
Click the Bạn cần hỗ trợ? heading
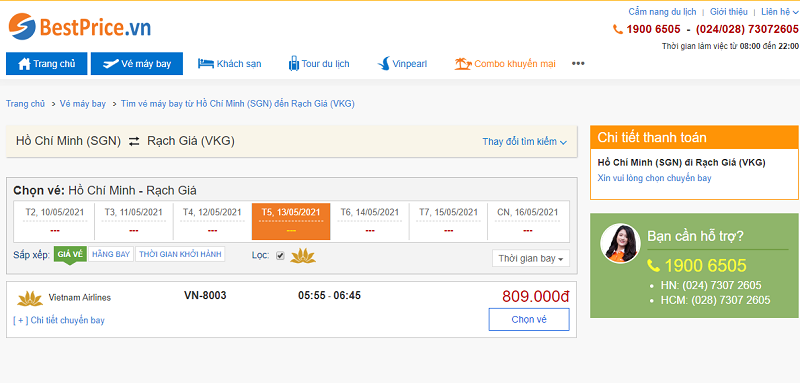coord(695,236)
